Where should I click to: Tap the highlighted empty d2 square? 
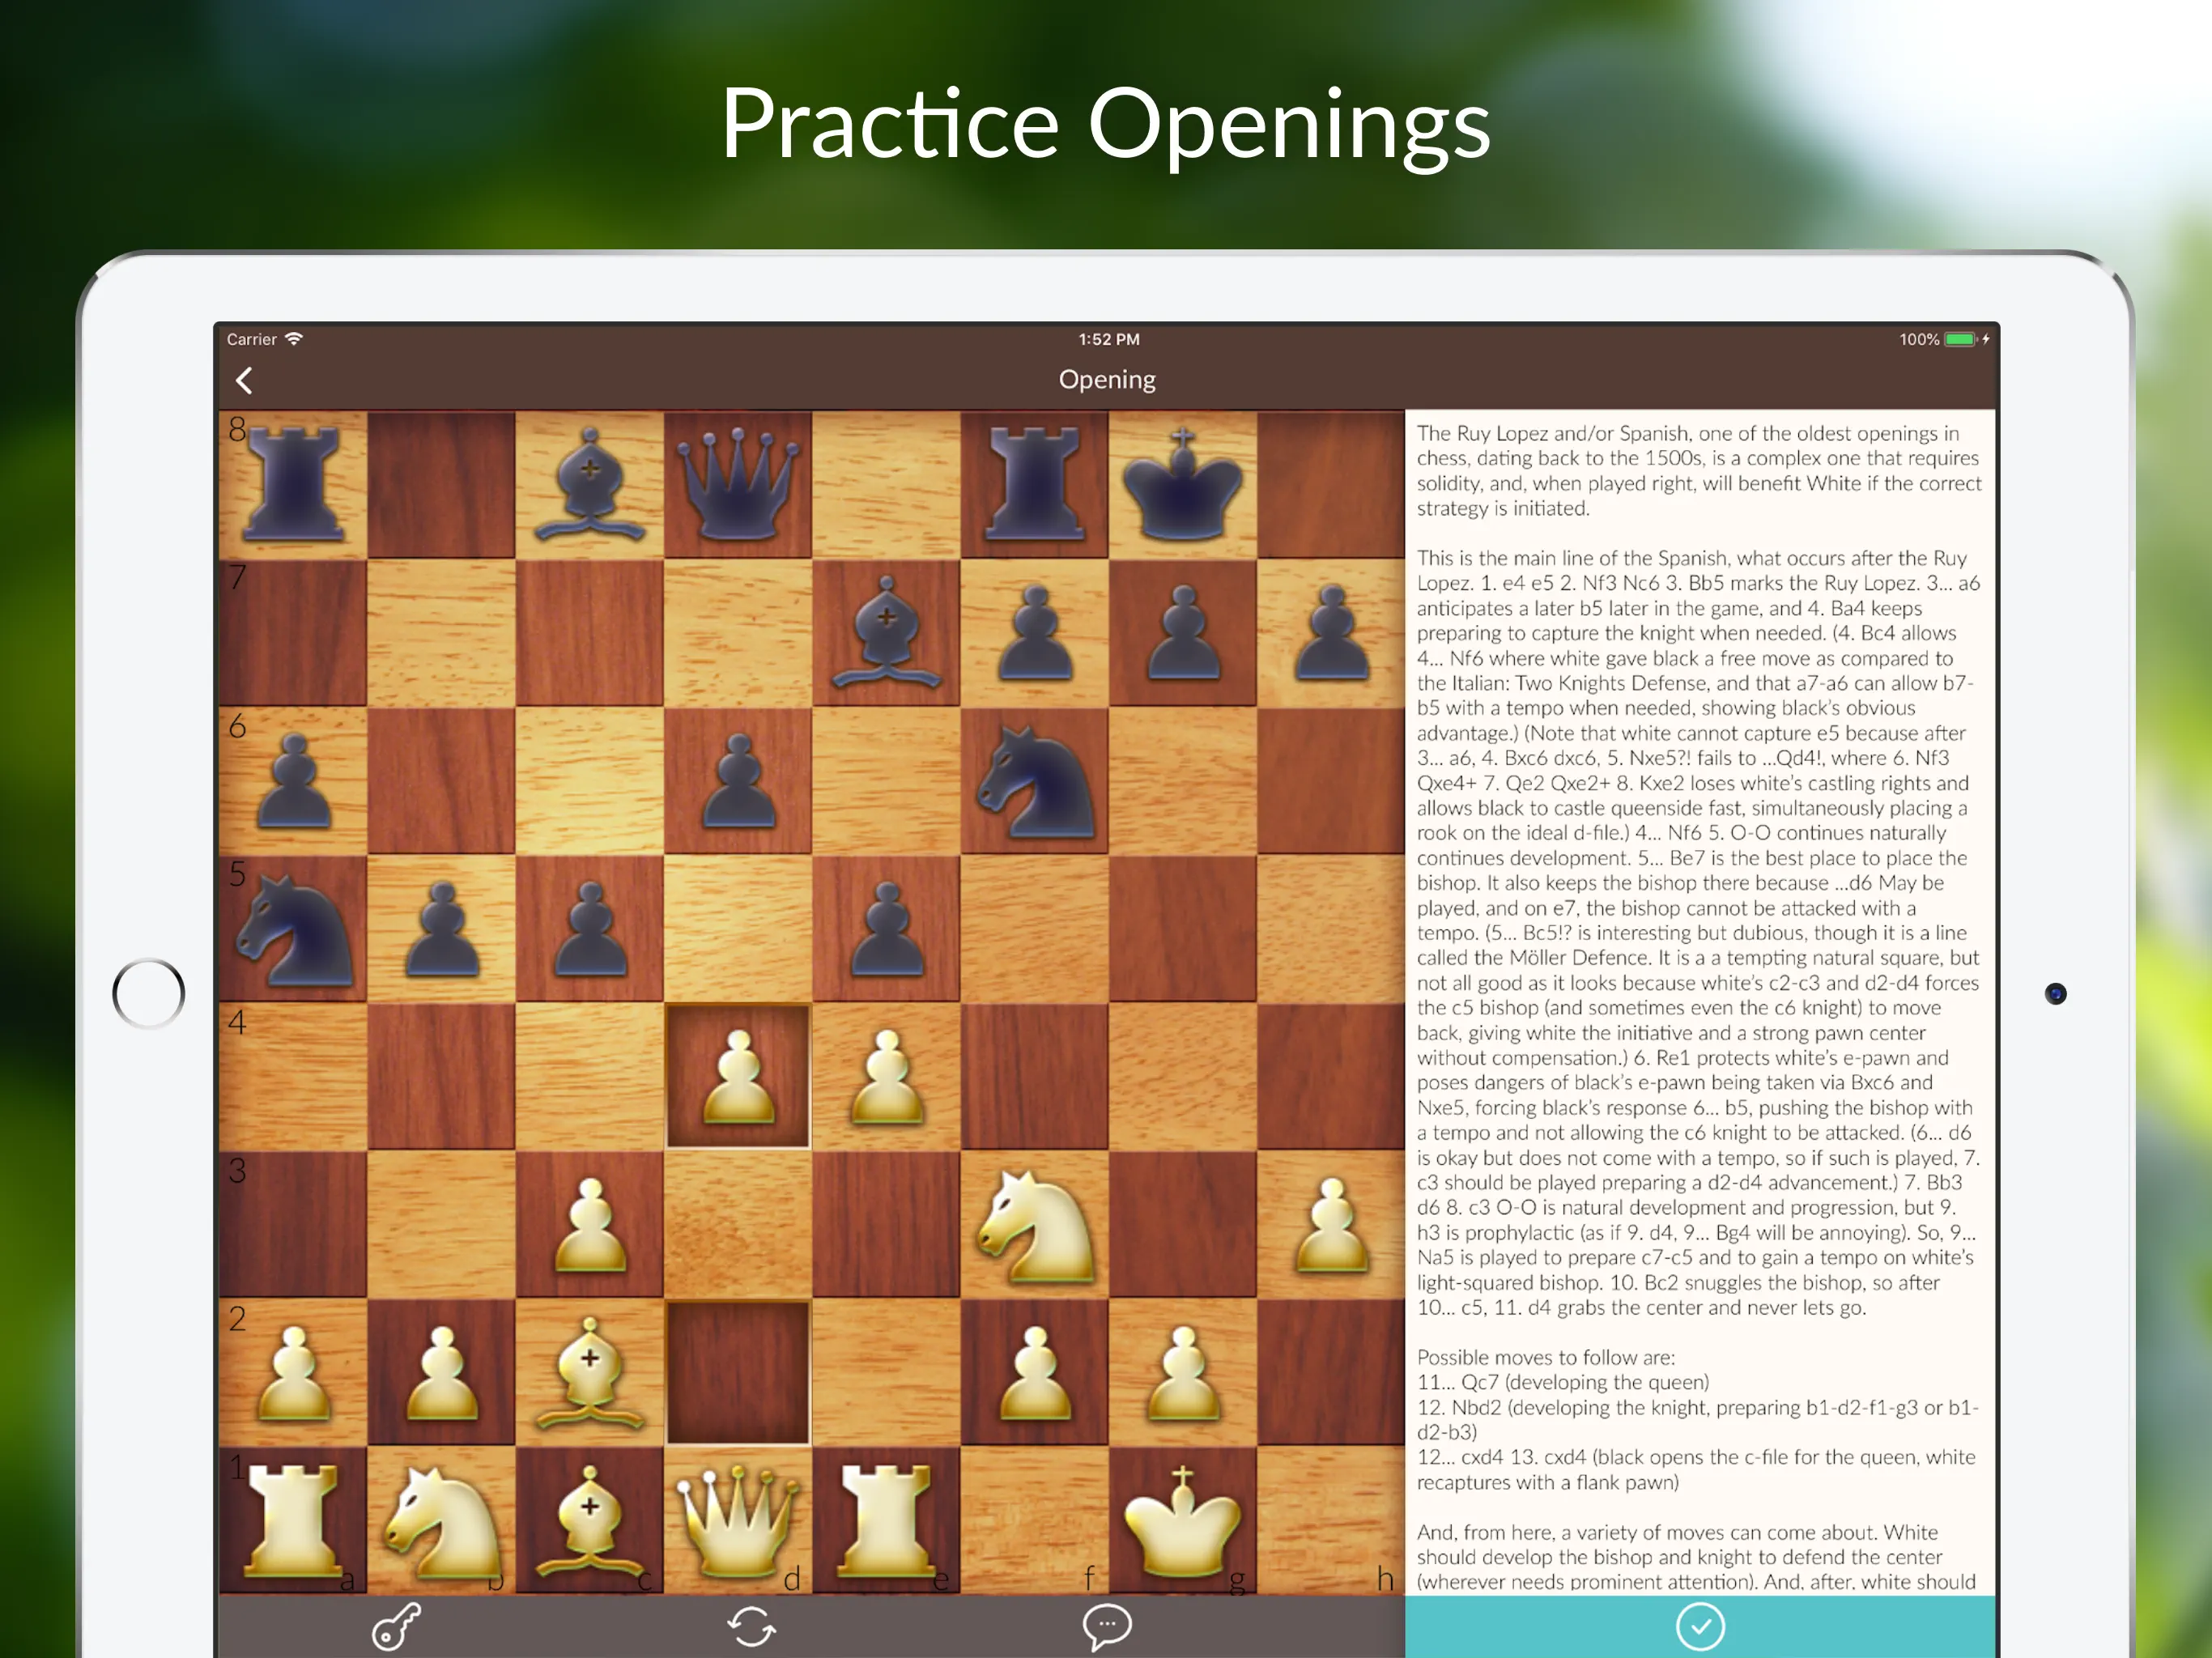[738, 1372]
